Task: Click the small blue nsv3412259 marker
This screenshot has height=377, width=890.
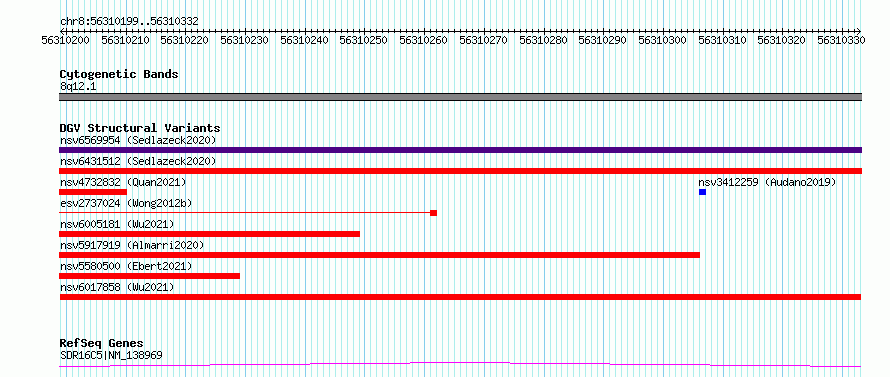Action: pyautogui.click(x=702, y=192)
